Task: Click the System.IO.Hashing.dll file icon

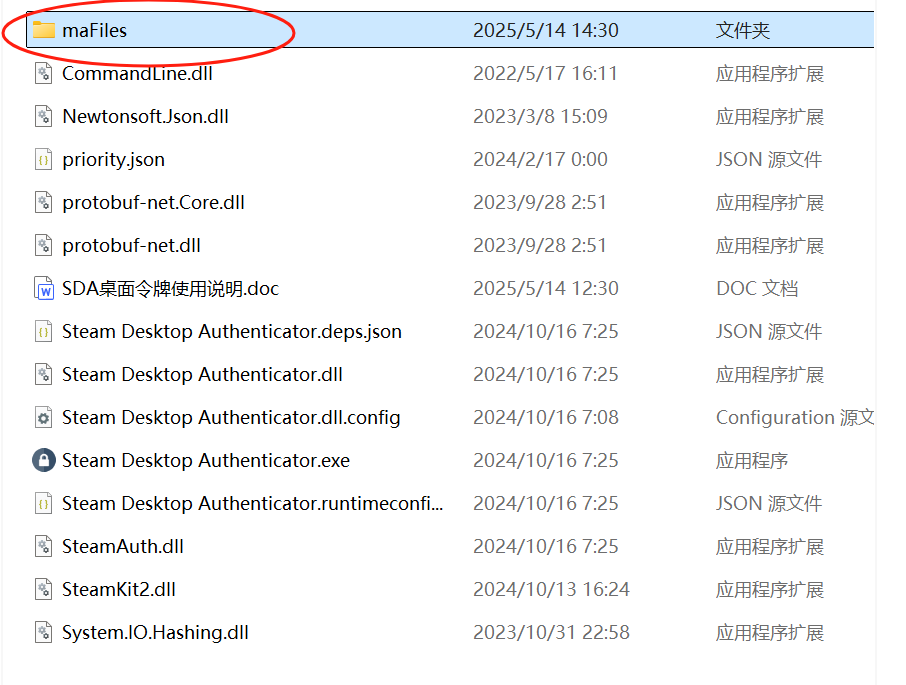Action: click(44, 632)
